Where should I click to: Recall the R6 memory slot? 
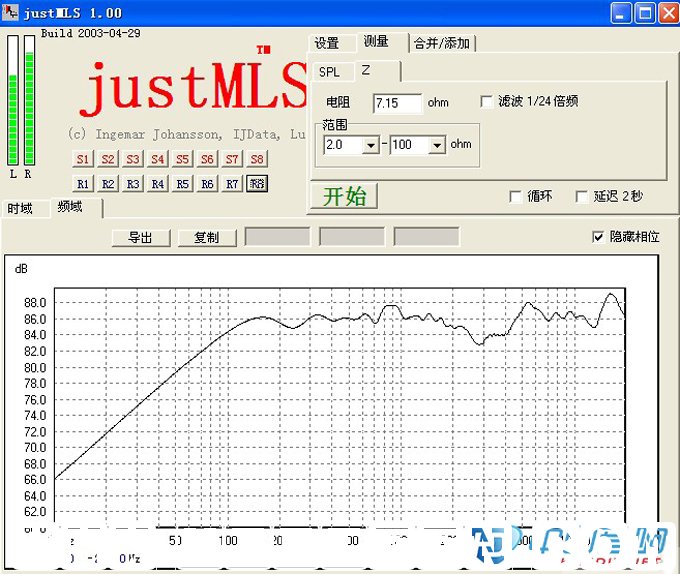207,184
